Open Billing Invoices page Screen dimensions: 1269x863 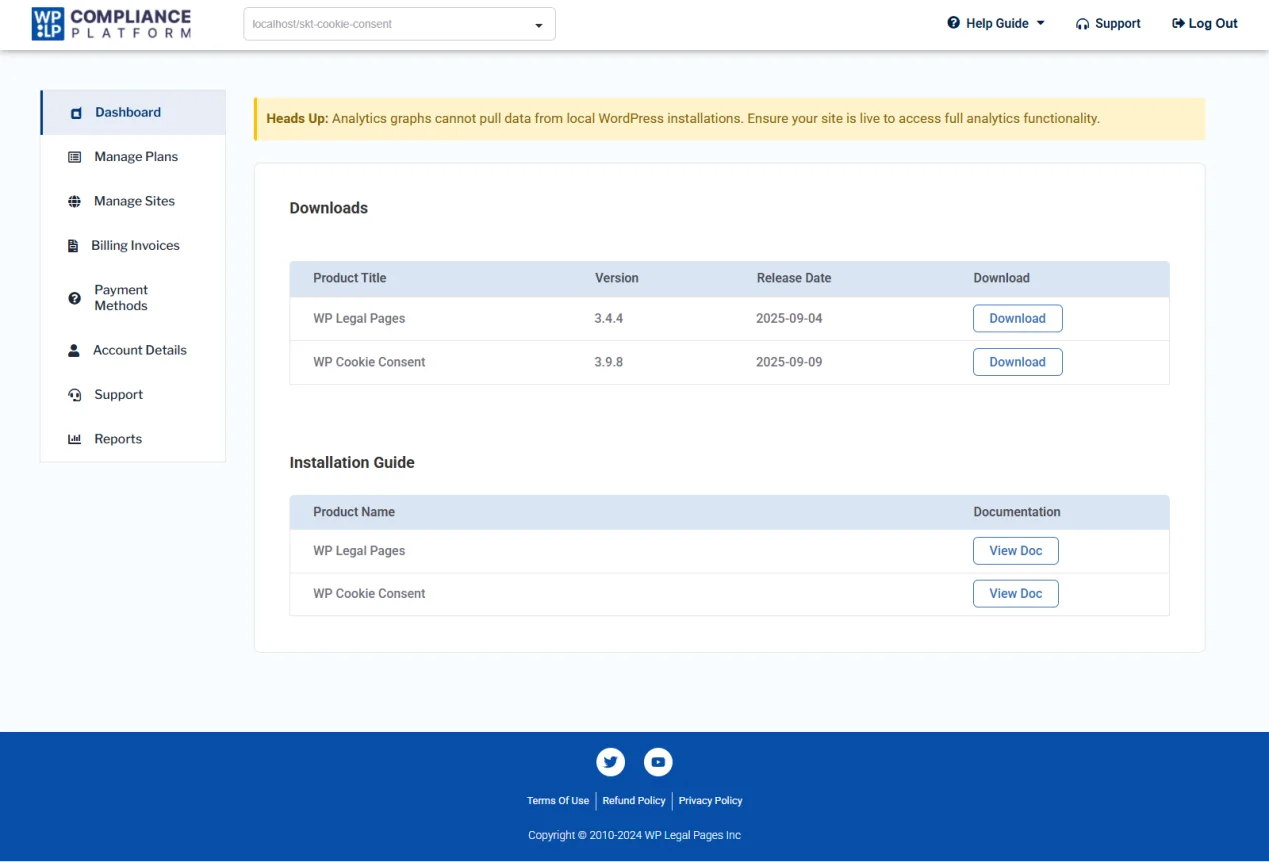tap(135, 245)
